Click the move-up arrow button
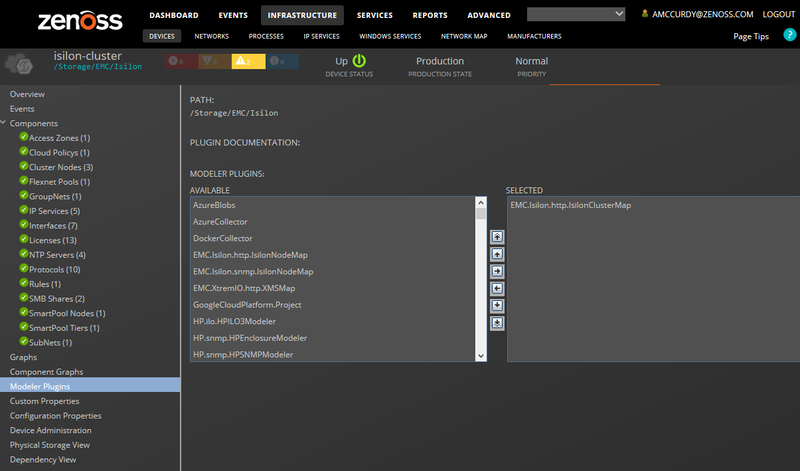Viewport: 800px width, 471px height. (497, 254)
